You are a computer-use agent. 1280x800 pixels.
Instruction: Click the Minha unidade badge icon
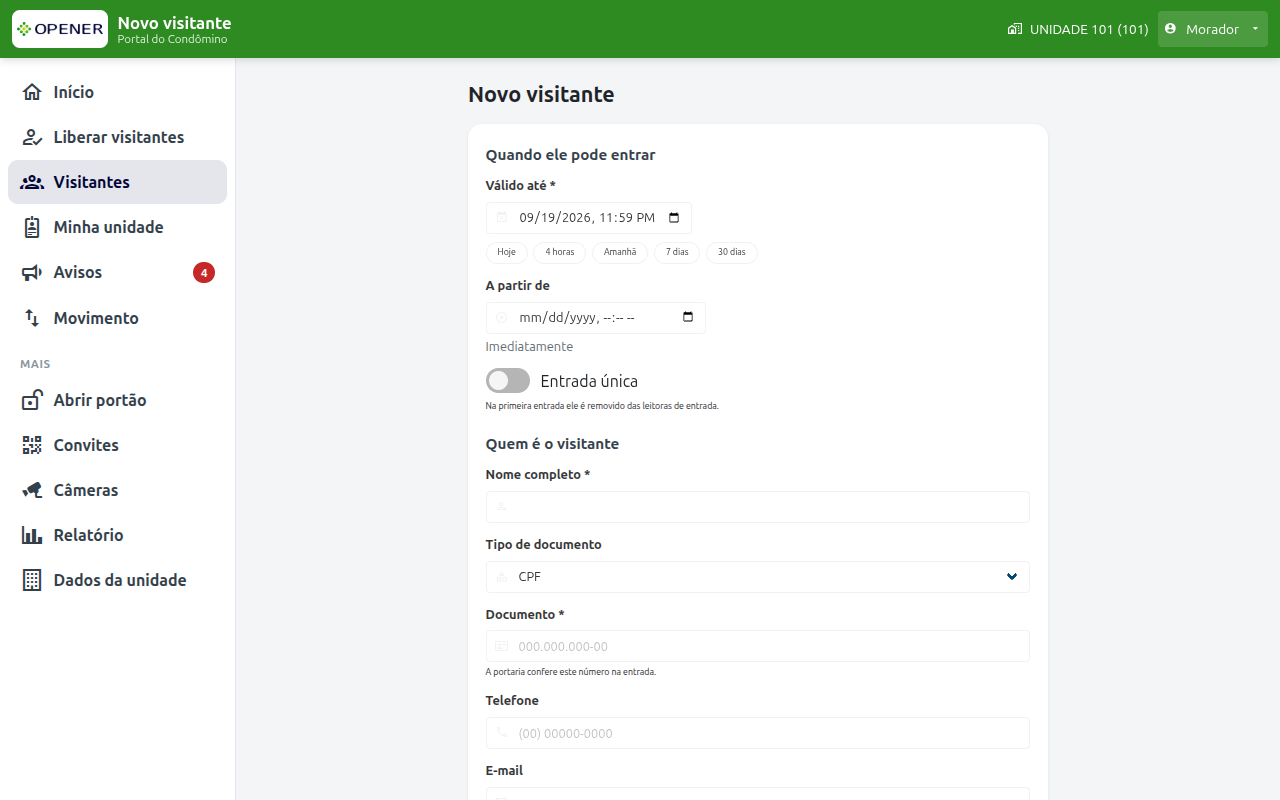(x=32, y=227)
